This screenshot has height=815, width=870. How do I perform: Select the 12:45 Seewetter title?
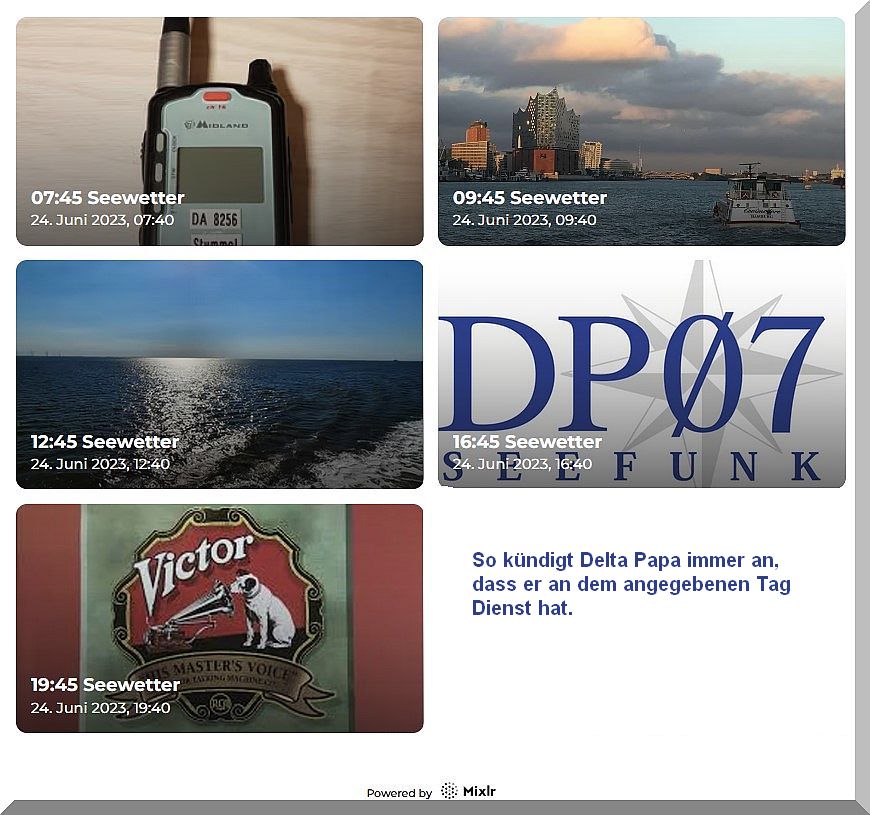point(104,442)
